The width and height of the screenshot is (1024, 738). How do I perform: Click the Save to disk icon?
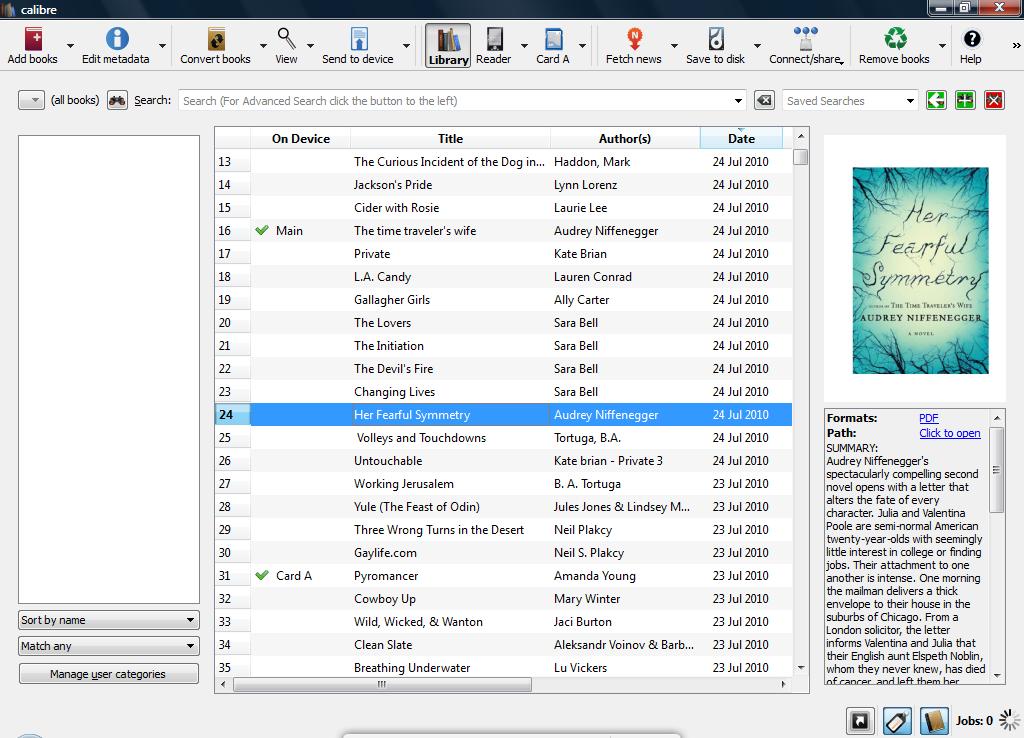pos(716,39)
